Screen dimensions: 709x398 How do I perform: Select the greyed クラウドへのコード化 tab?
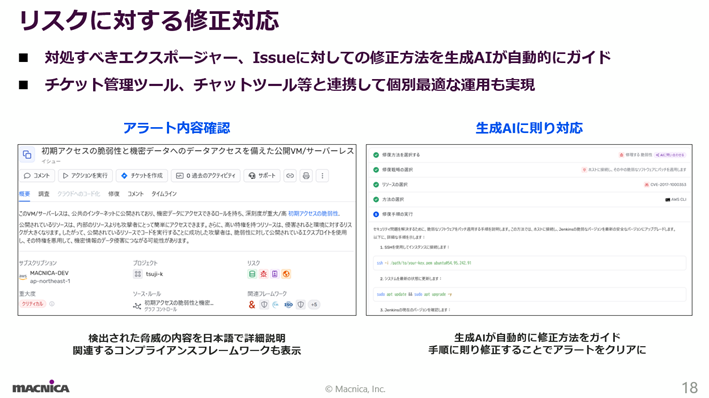pyautogui.click(x=79, y=194)
